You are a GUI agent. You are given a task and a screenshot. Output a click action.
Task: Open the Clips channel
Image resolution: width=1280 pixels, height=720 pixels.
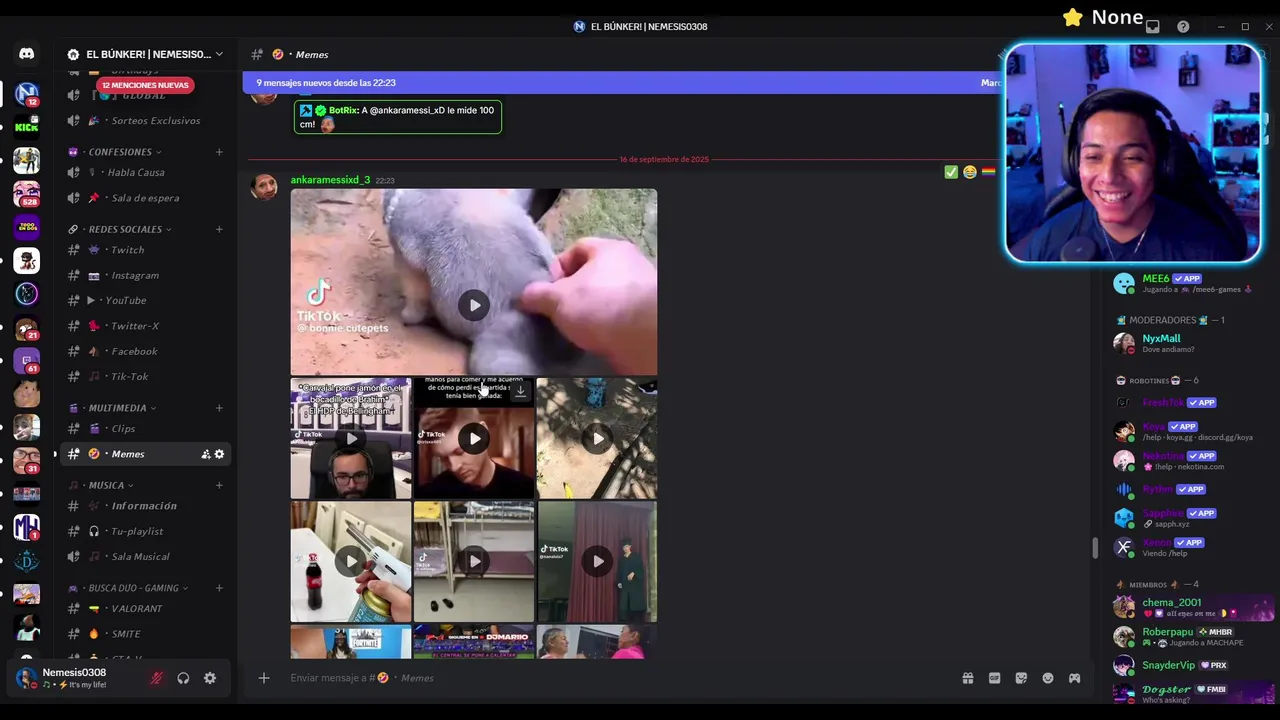(x=146, y=429)
